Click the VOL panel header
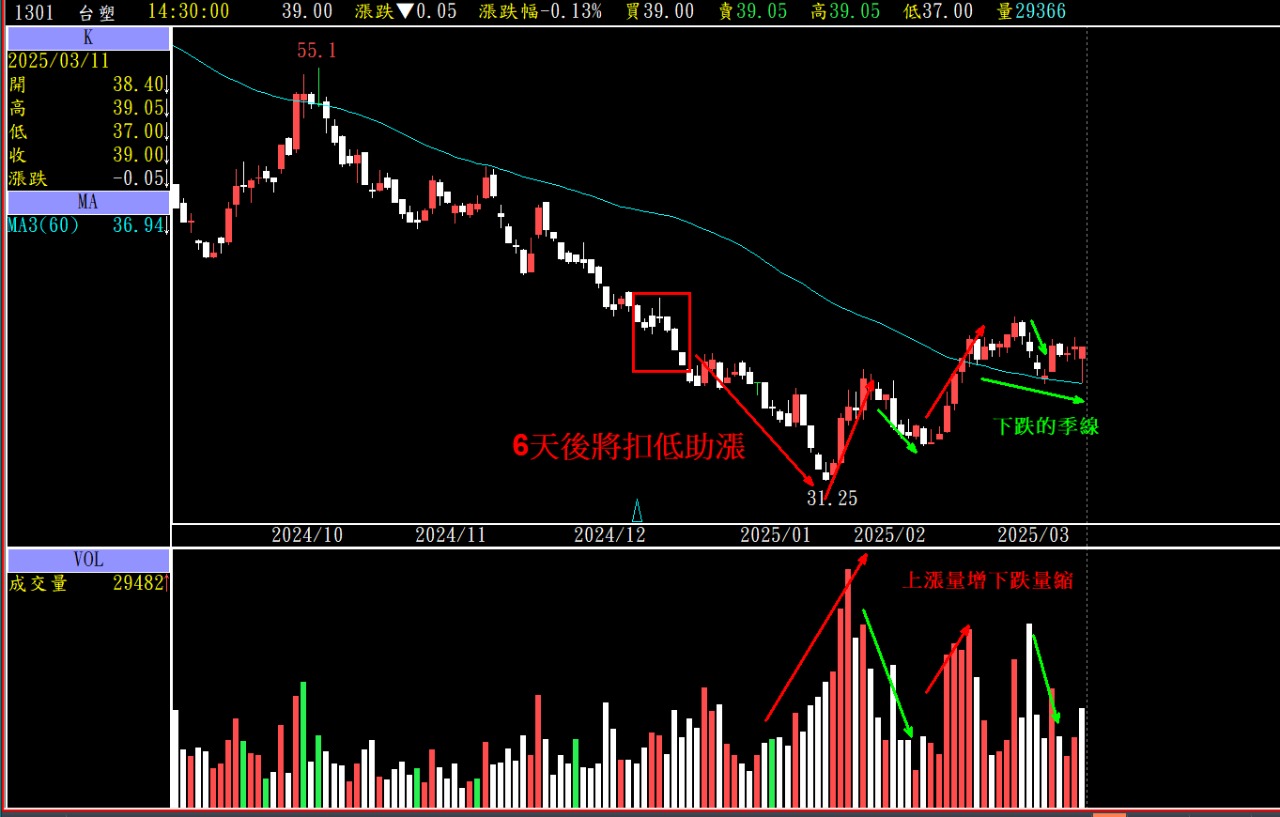Viewport: 1280px width, 817px height. coord(88,560)
